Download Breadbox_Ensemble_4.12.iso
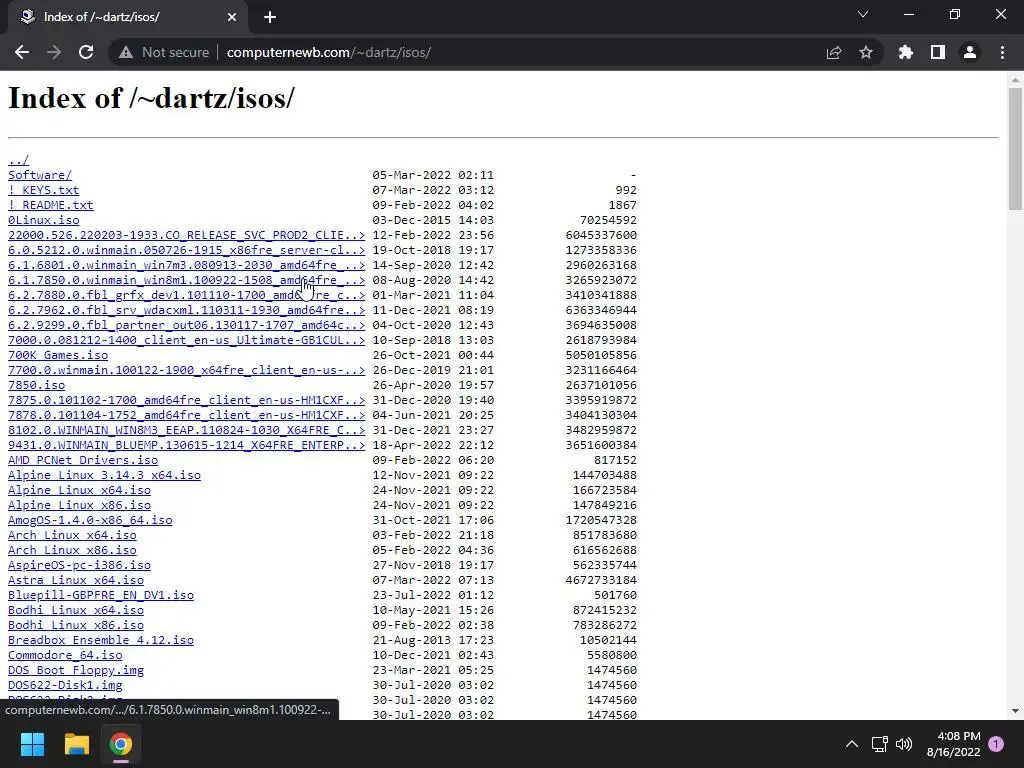 point(101,641)
